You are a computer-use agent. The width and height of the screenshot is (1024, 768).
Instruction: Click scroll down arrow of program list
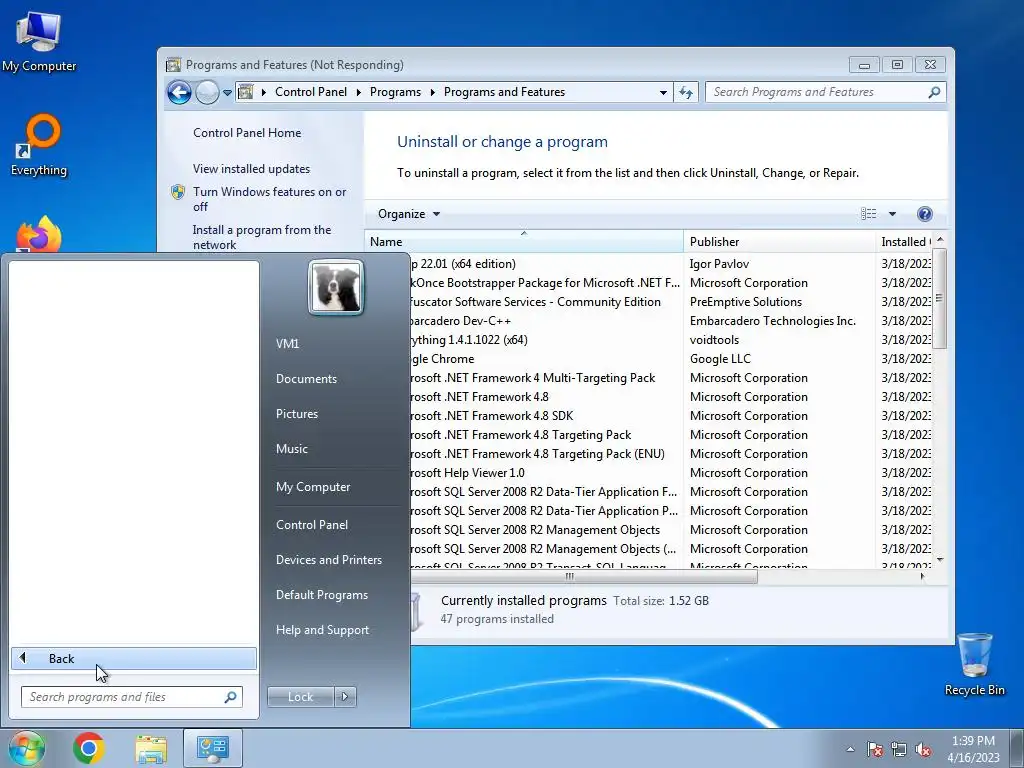pos(940,560)
